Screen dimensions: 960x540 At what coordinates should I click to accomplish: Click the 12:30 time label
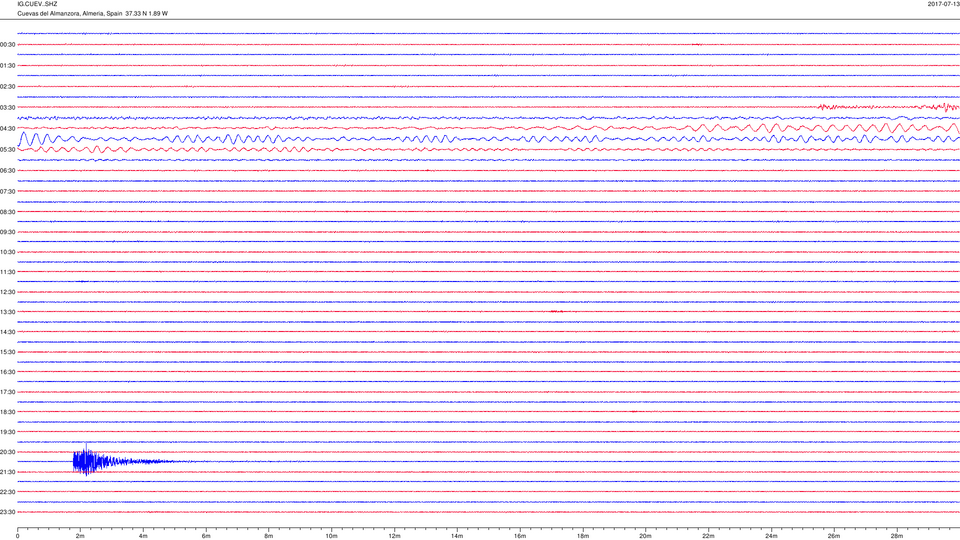(x=7, y=292)
